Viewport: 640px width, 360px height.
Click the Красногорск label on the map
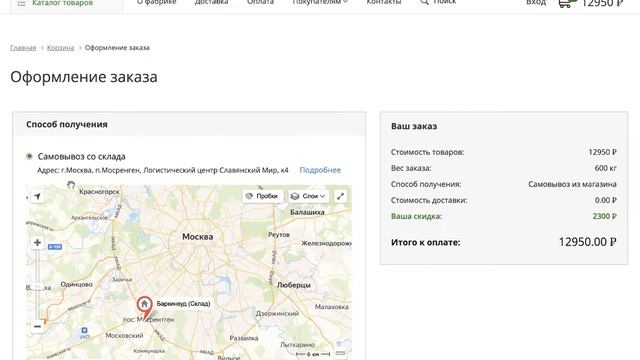pos(99,191)
